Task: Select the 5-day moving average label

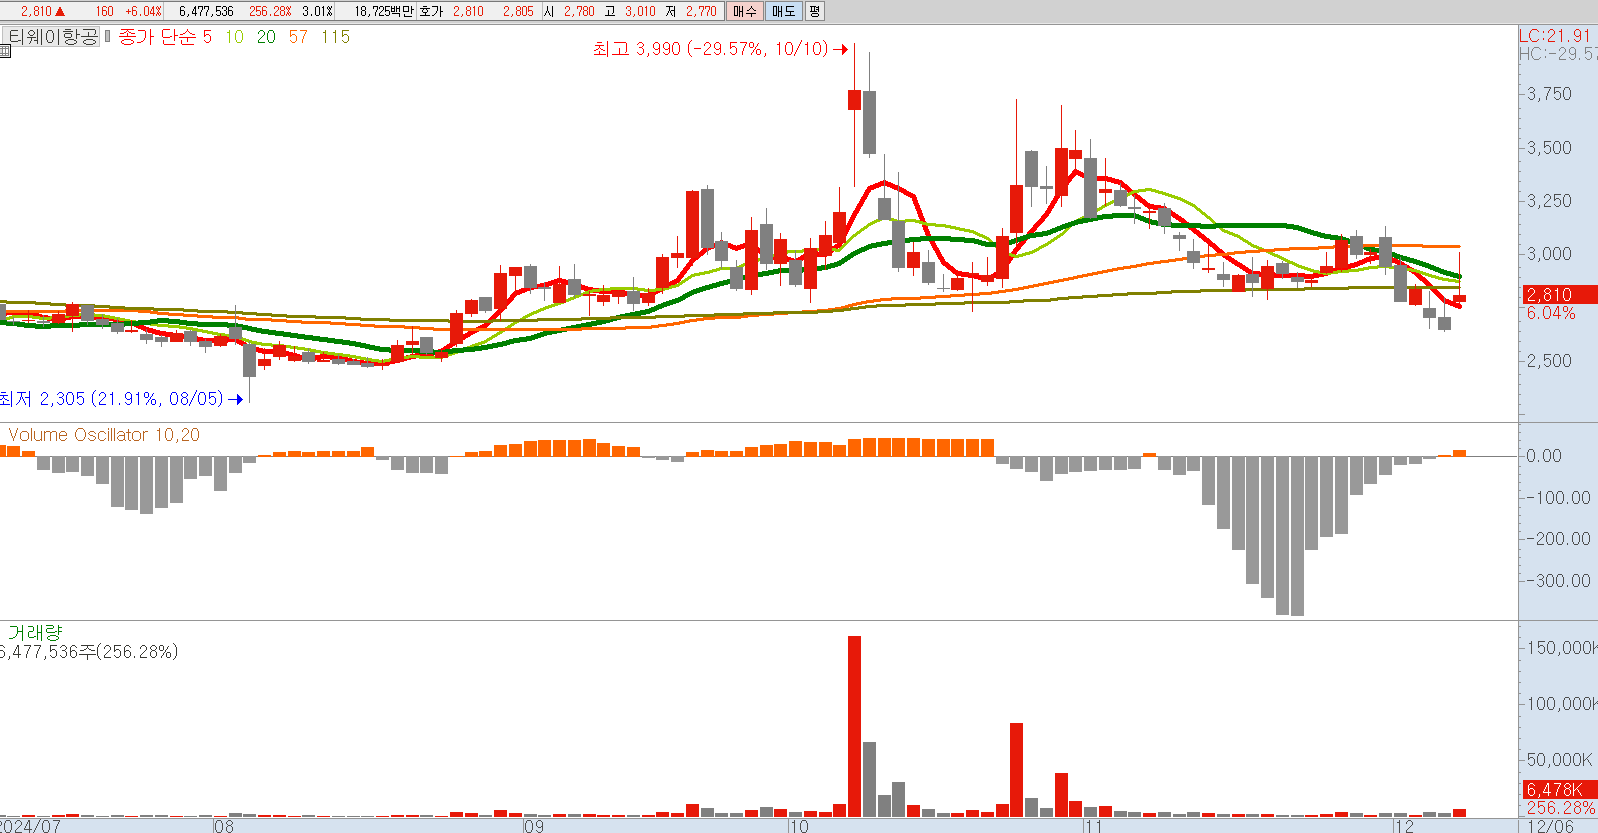Action: [207, 37]
